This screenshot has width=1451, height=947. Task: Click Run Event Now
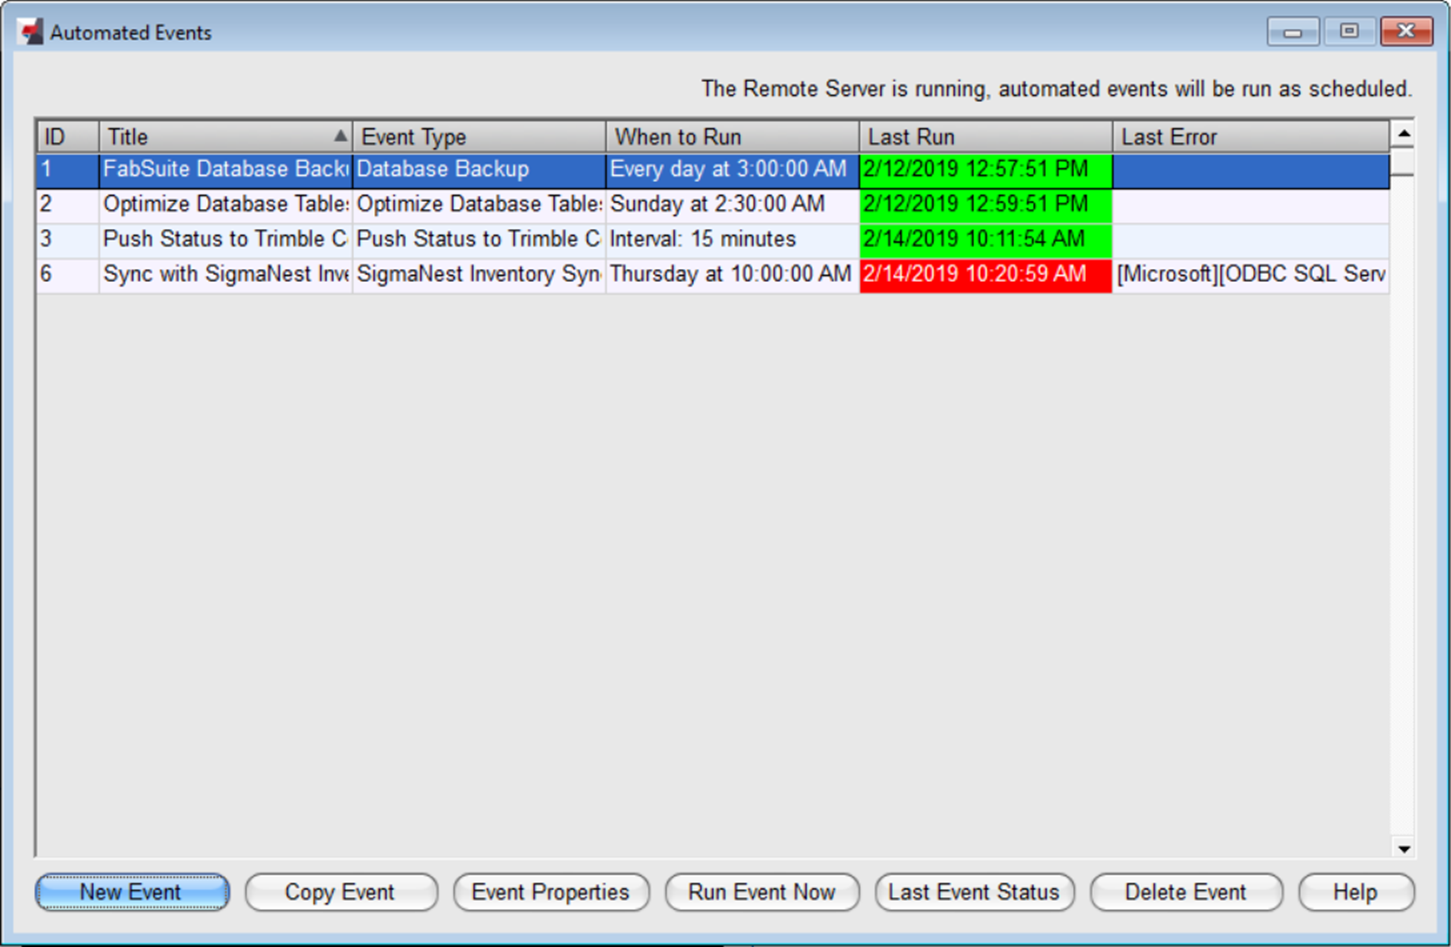(x=762, y=892)
